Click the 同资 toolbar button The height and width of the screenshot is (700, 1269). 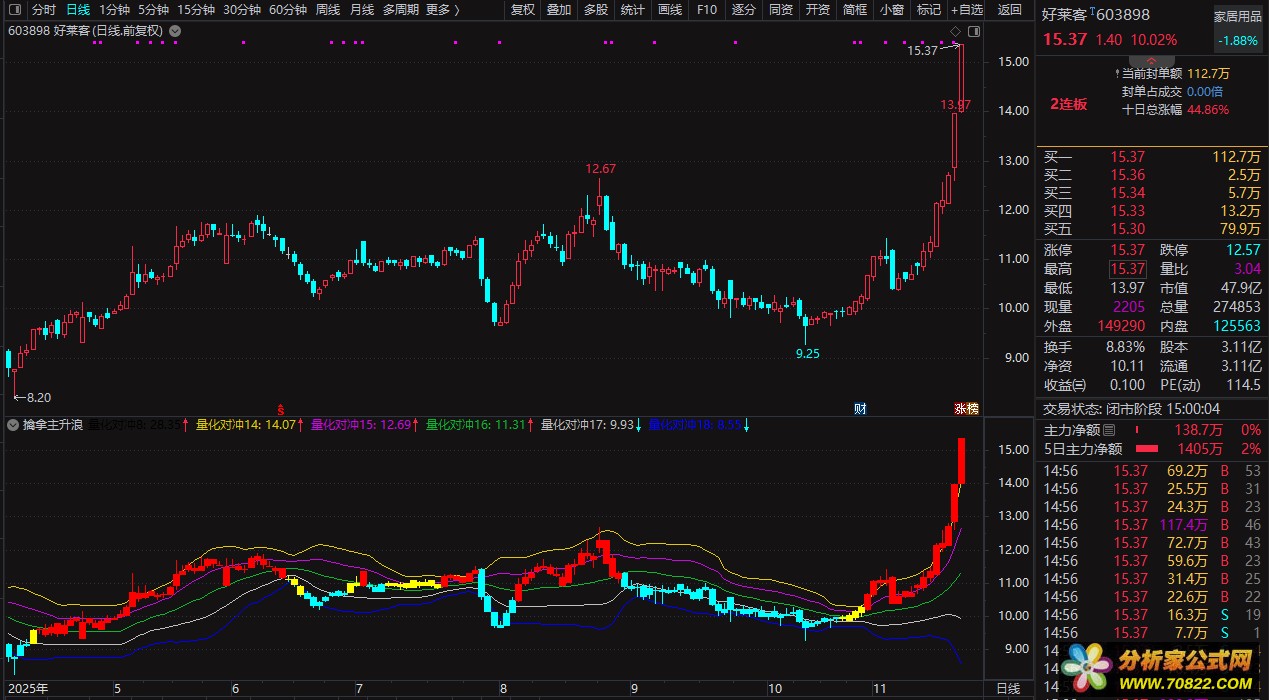[x=781, y=9]
